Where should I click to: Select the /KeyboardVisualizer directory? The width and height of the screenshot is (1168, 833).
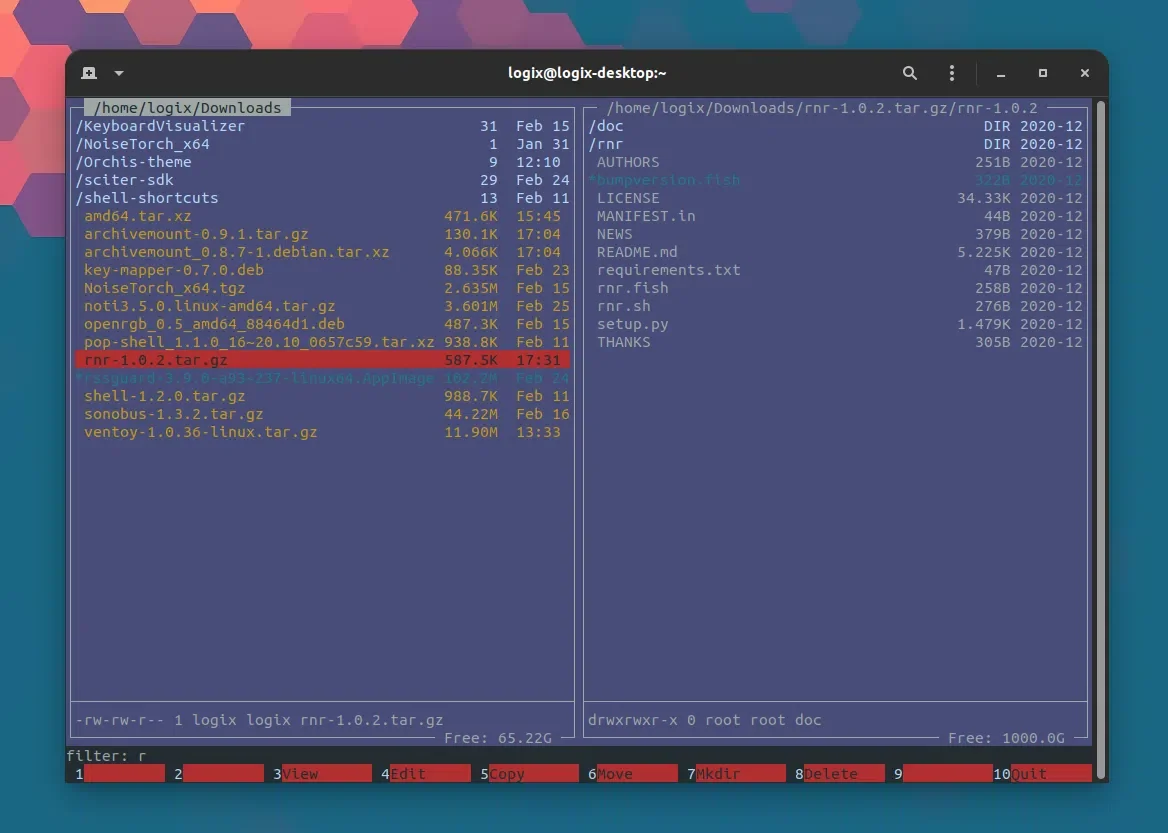[323, 126]
